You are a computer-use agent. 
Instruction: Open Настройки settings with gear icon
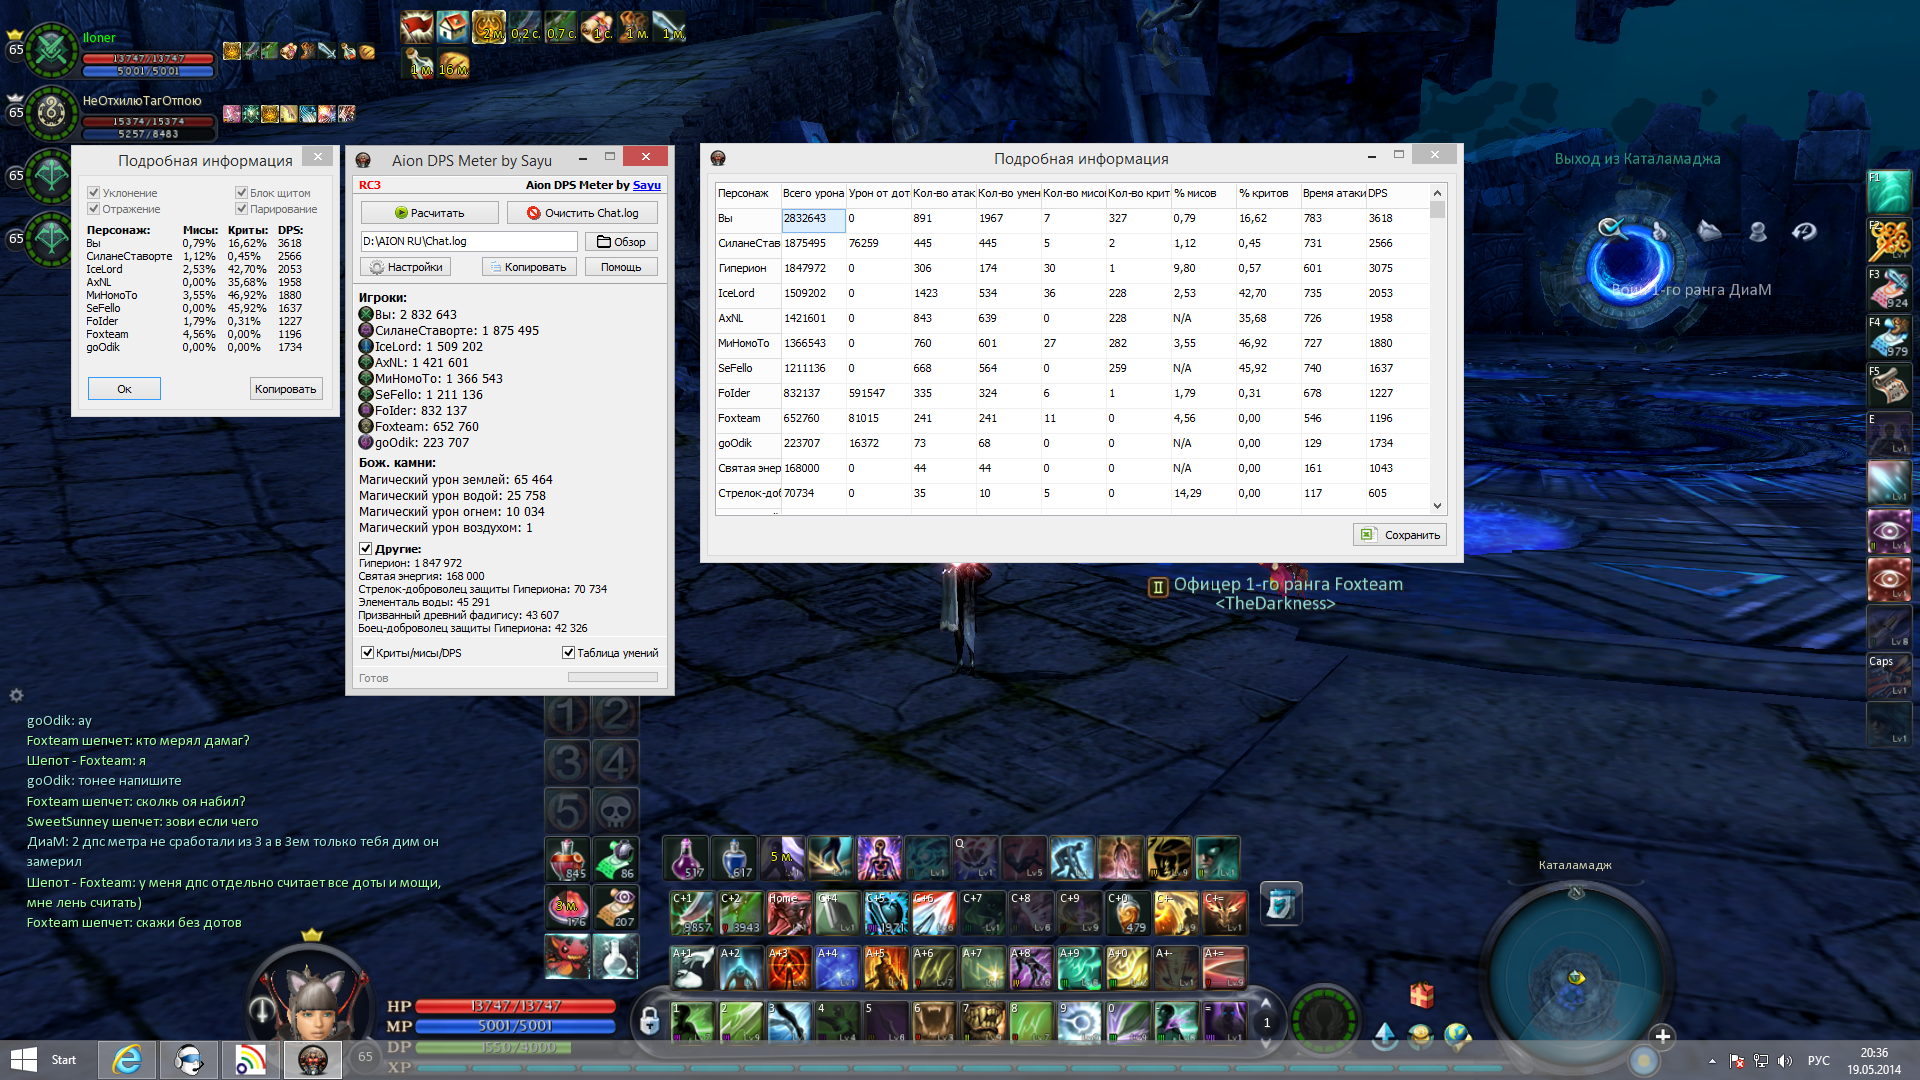[x=405, y=267]
